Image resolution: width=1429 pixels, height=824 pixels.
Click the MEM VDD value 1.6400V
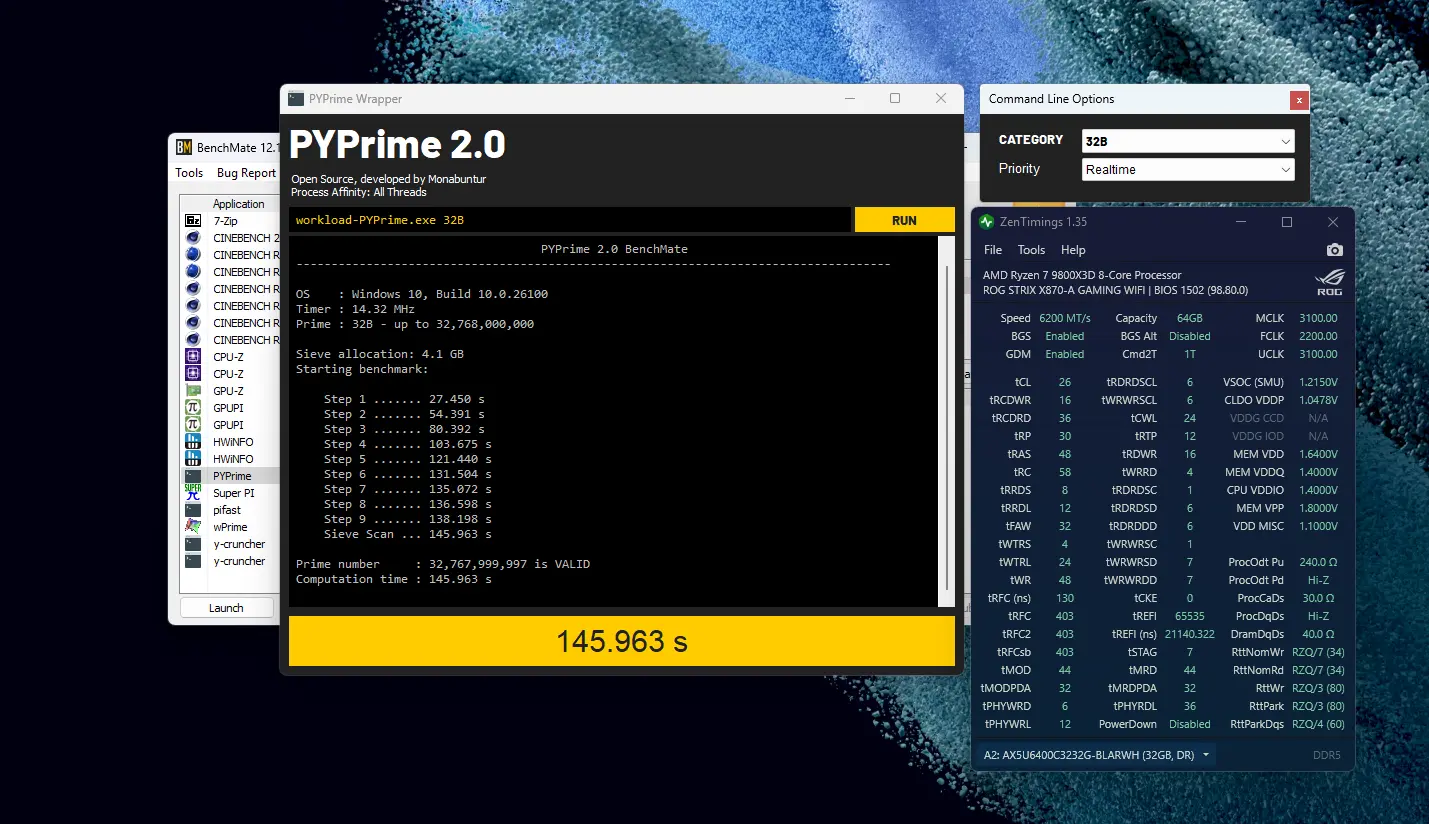[x=1318, y=454]
